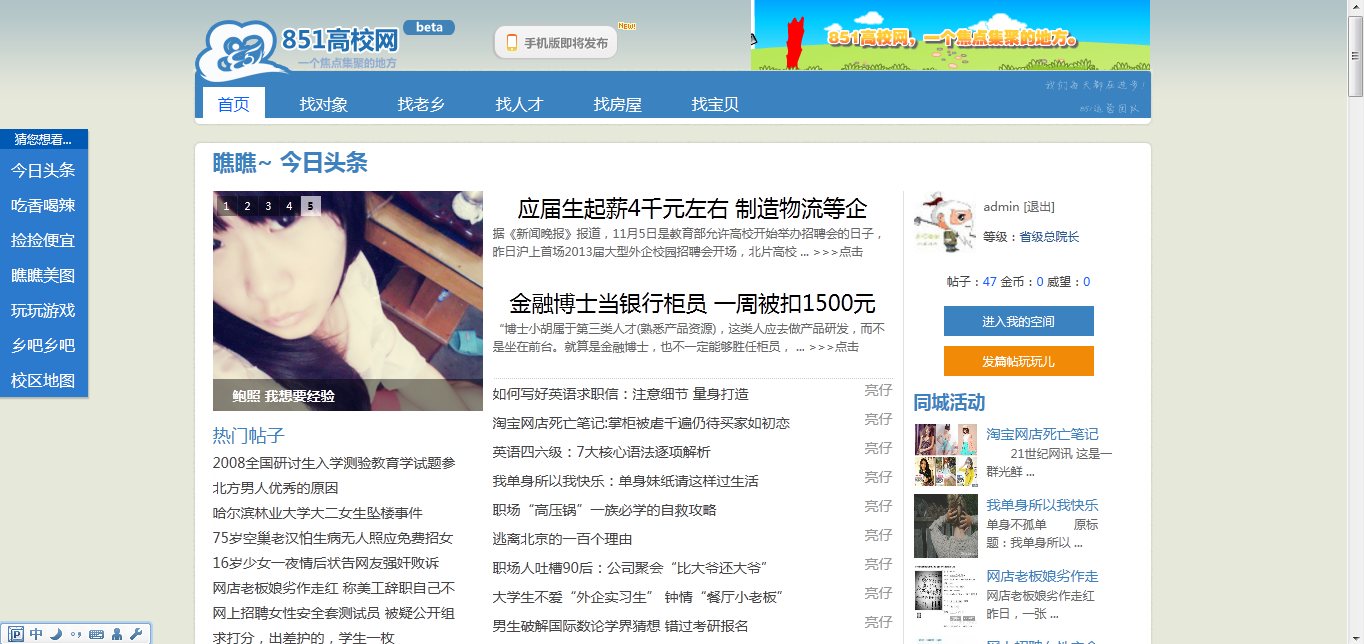
Task: Click the slideshow caption 鲍照 我想要经验
Action: pos(284,396)
